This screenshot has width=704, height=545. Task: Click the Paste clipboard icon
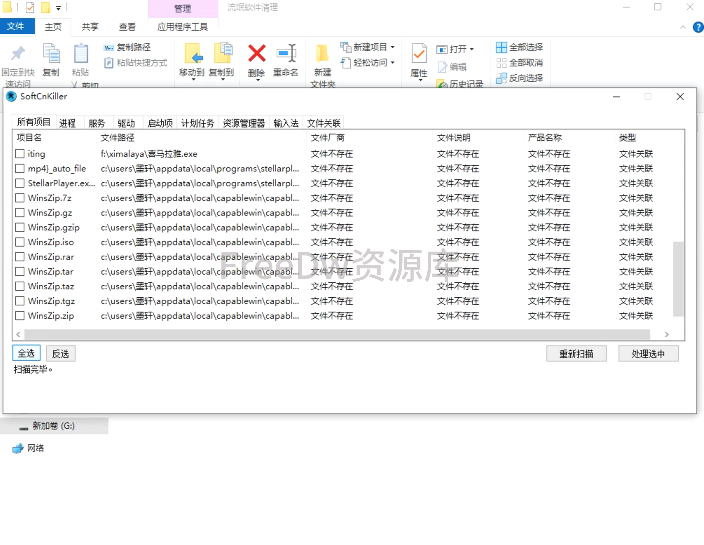81,53
